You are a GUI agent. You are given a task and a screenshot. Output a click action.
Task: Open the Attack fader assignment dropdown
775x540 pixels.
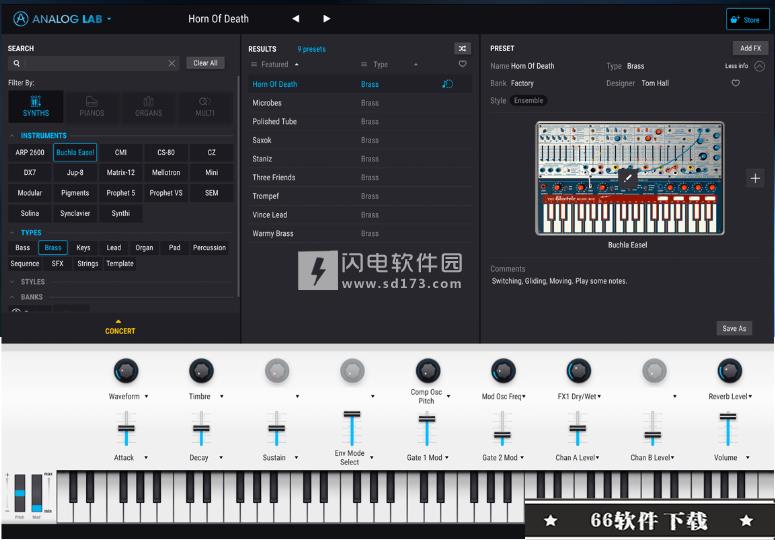(x=146, y=457)
